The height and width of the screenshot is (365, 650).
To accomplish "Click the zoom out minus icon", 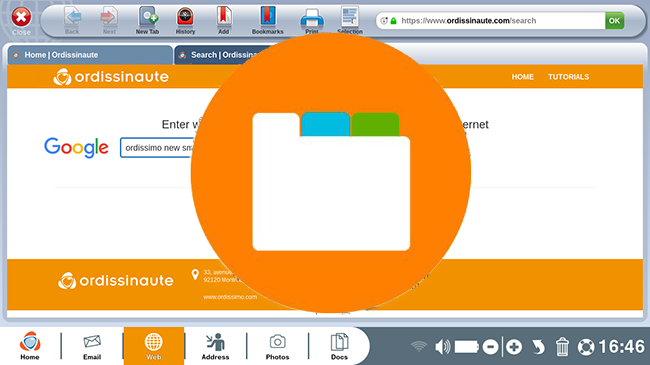I will click(490, 347).
